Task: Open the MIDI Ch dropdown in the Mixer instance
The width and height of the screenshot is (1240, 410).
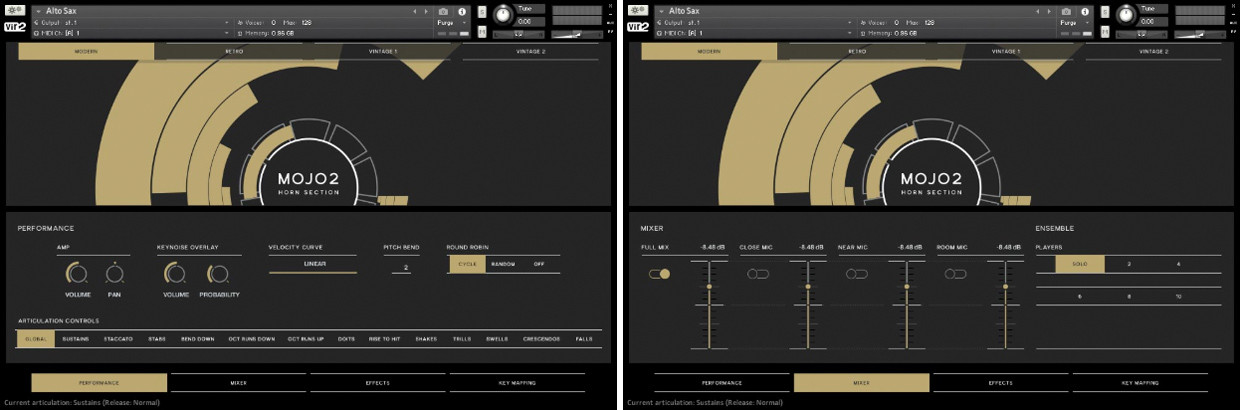Action: 851,32
